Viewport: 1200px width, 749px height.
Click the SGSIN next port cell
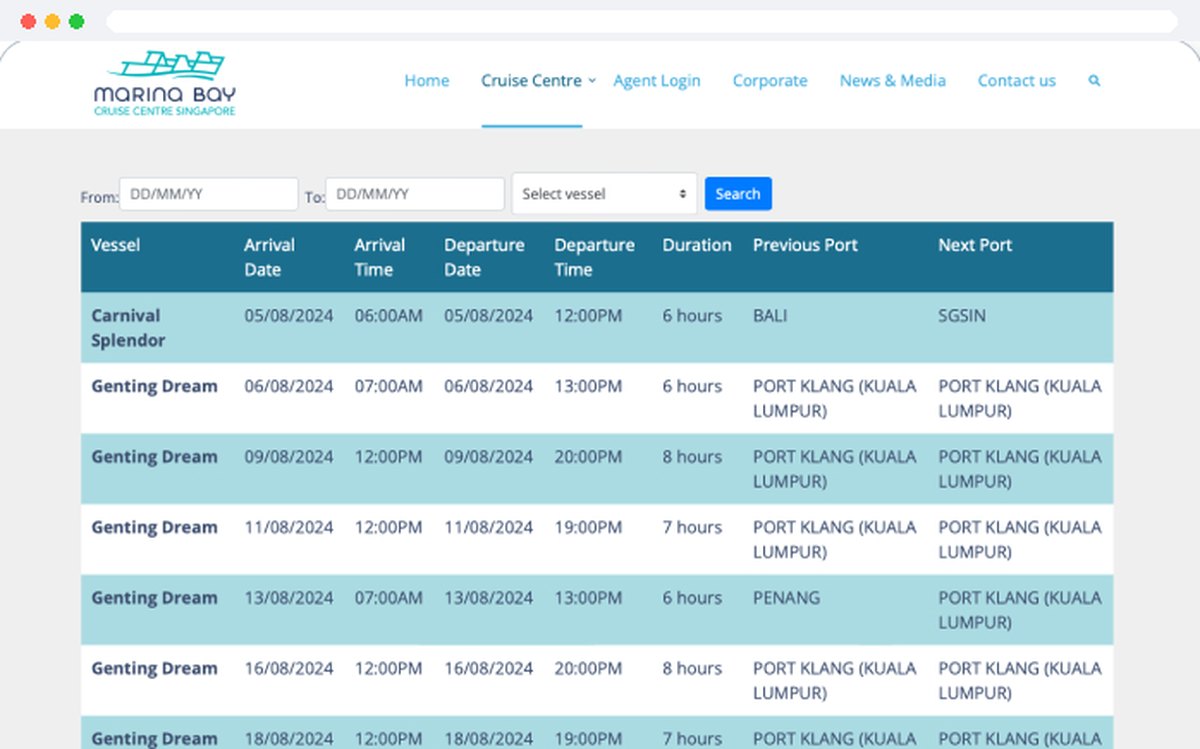[x=962, y=316]
